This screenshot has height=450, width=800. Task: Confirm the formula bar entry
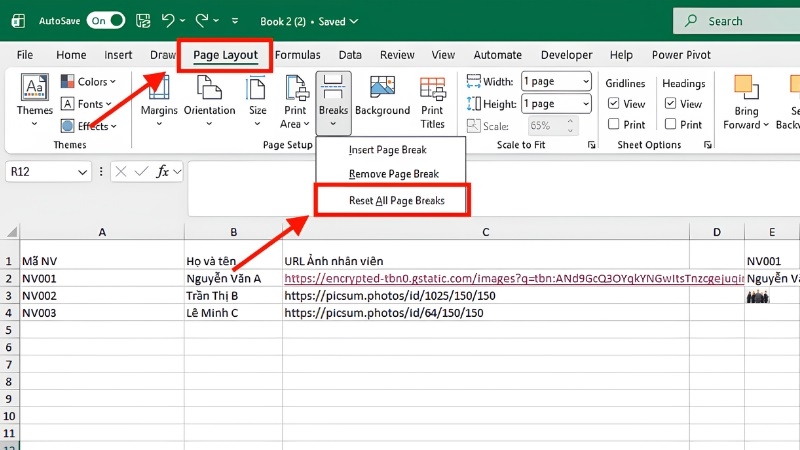[141, 172]
